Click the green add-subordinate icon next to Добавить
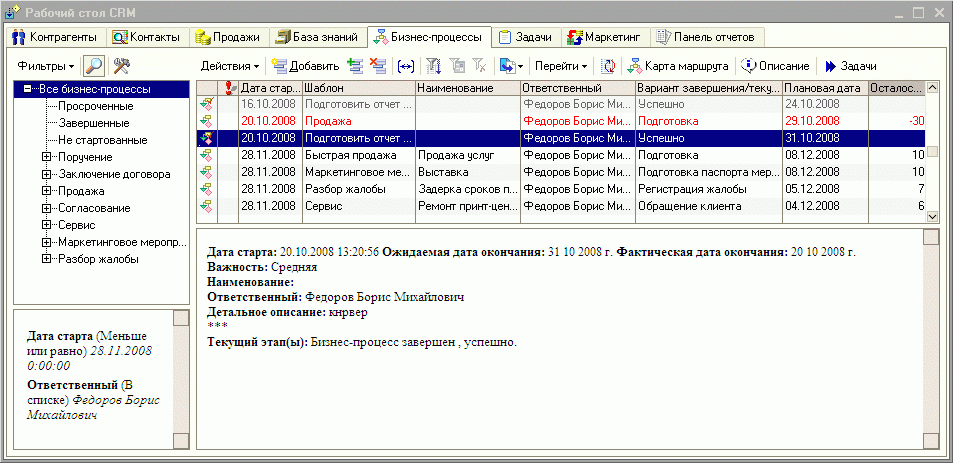The width and height of the screenshot is (953, 463). (354, 66)
